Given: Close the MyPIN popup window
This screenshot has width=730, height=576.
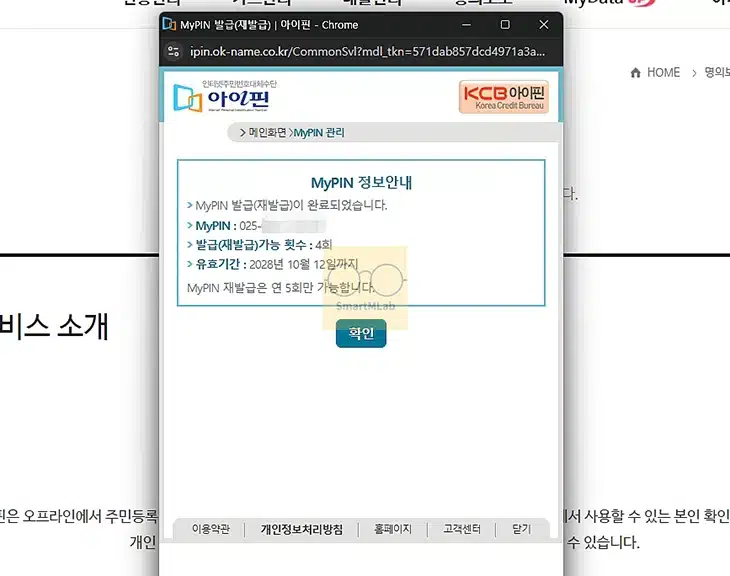Looking at the screenshot, I should pyautogui.click(x=544, y=25).
